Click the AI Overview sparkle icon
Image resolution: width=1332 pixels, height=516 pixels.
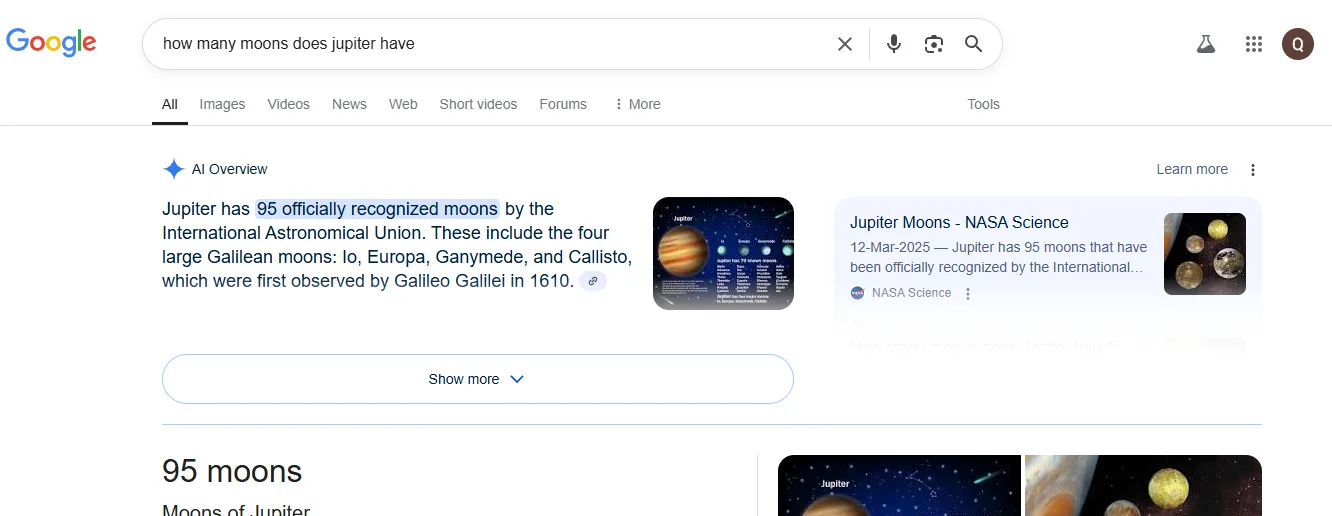coord(174,169)
